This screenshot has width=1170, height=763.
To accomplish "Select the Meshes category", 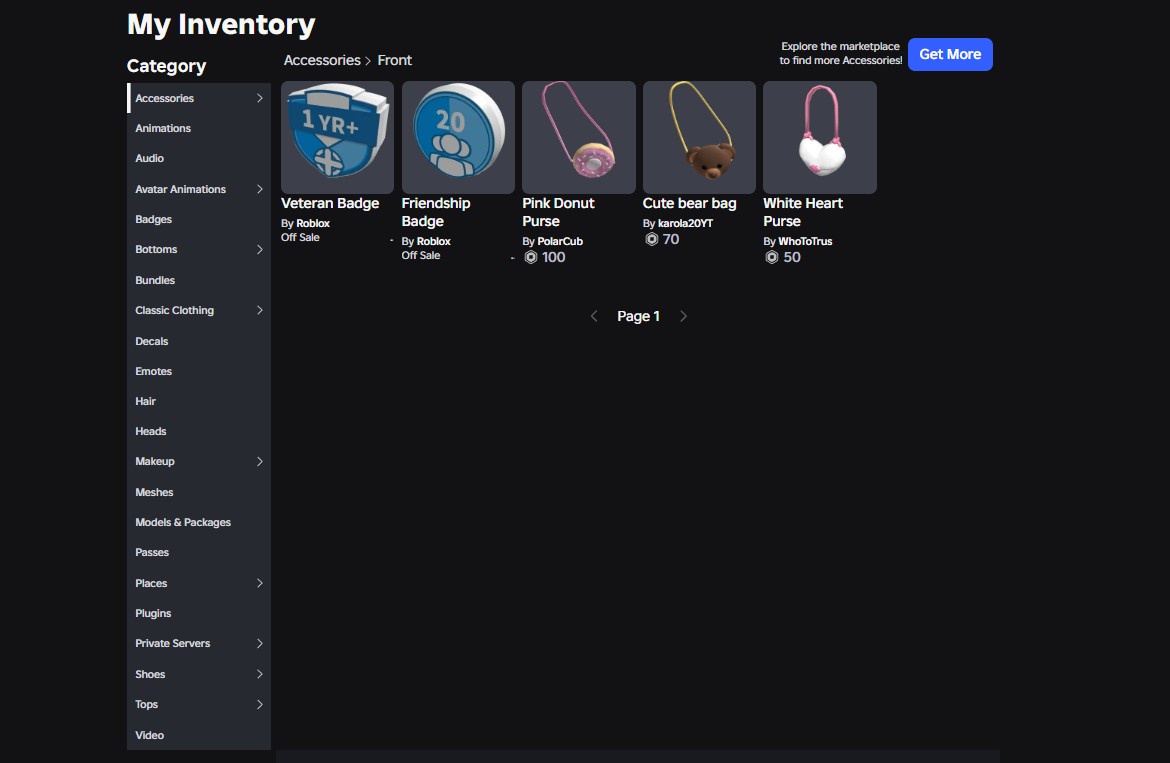I will point(198,492).
